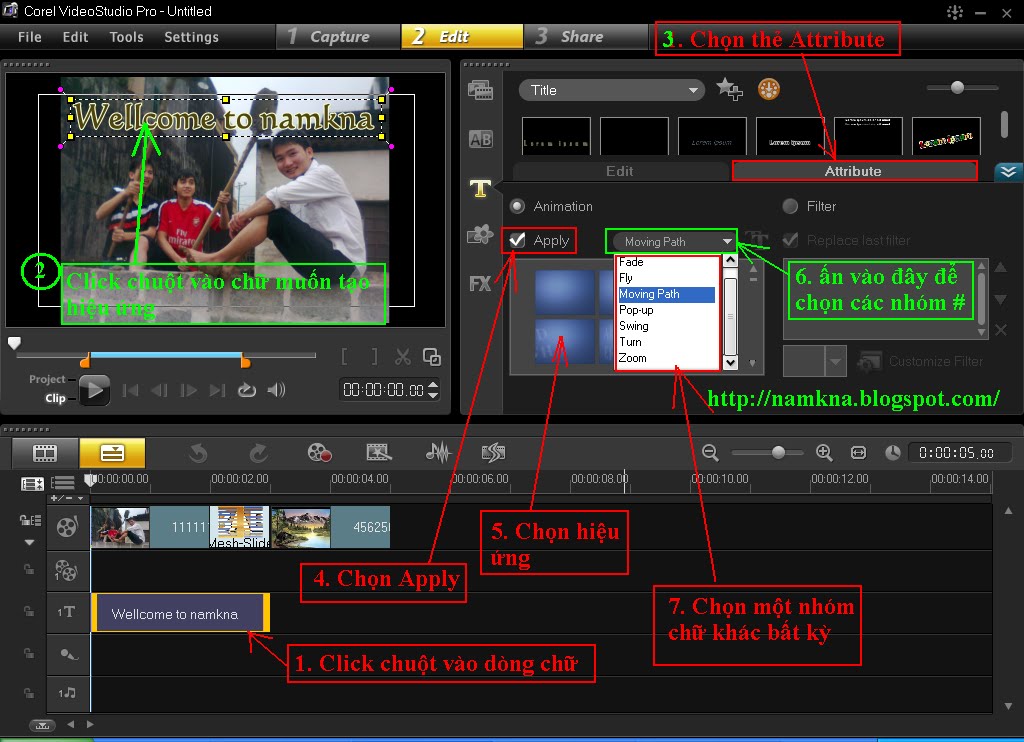Open the Title category dropdown
The height and width of the screenshot is (742, 1024).
coord(611,90)
